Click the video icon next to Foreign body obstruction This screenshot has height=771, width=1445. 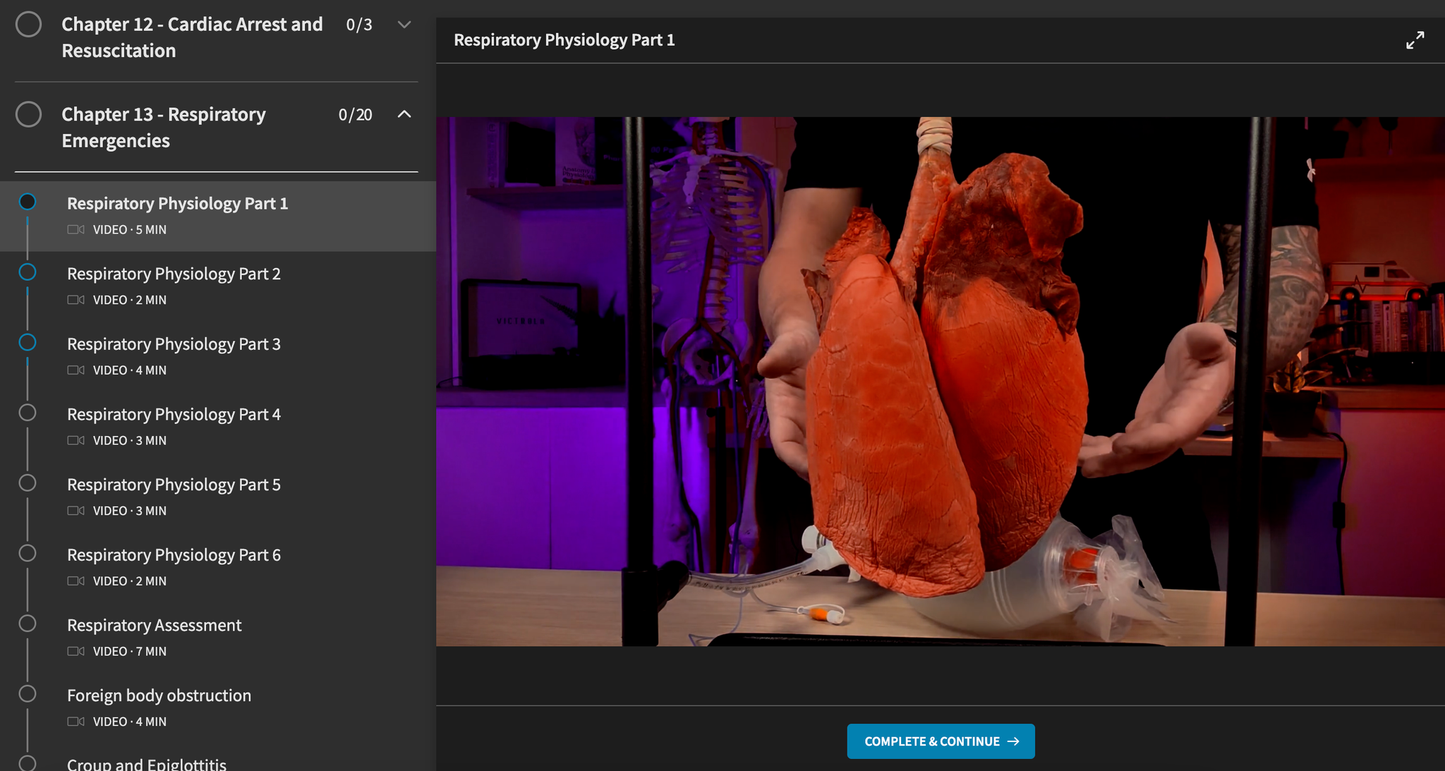point(74,721)
